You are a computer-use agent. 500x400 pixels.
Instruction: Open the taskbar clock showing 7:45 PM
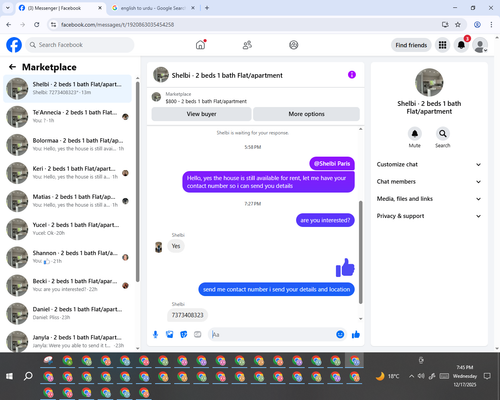465,376
